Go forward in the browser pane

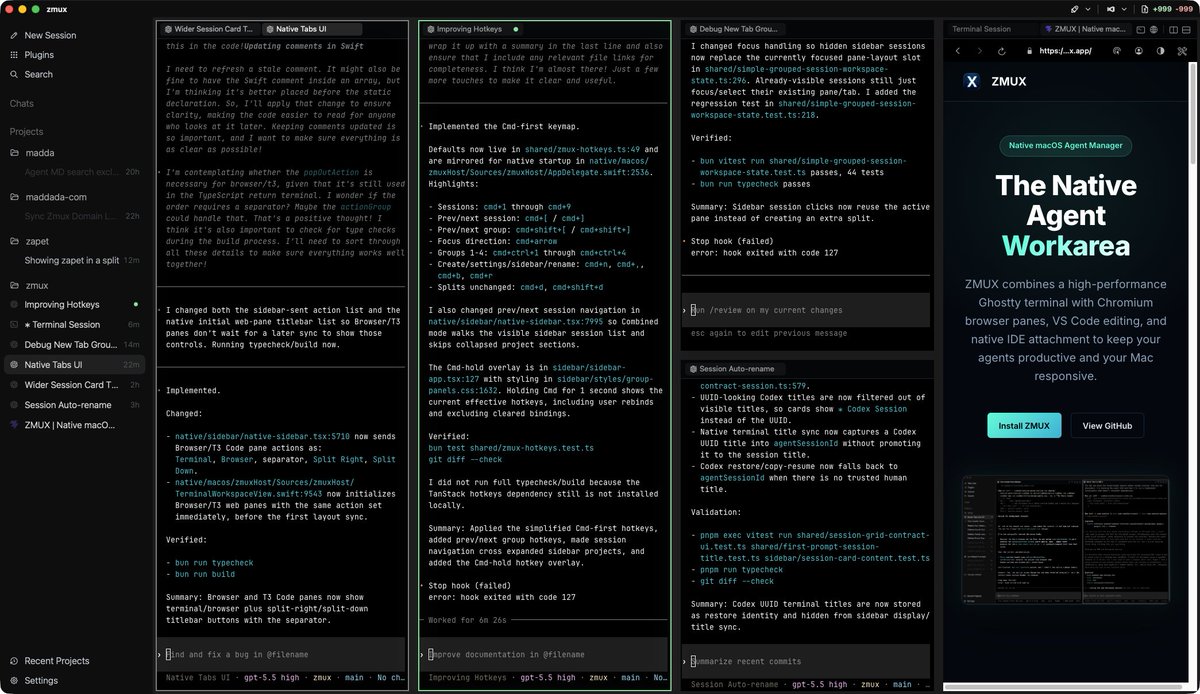(x=980, y=51)
